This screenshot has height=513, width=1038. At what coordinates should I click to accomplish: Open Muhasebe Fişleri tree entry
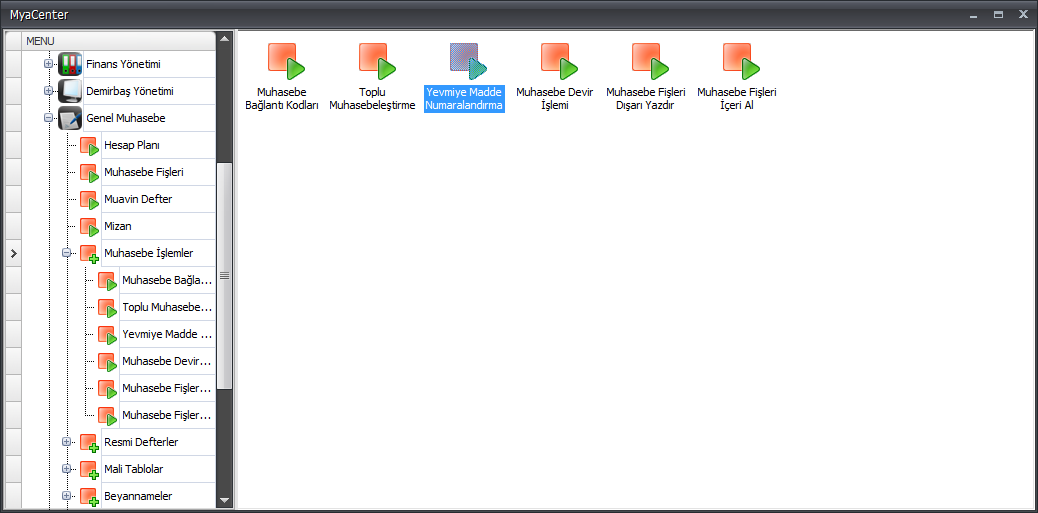pyautogui.click(x=143, y=173)
